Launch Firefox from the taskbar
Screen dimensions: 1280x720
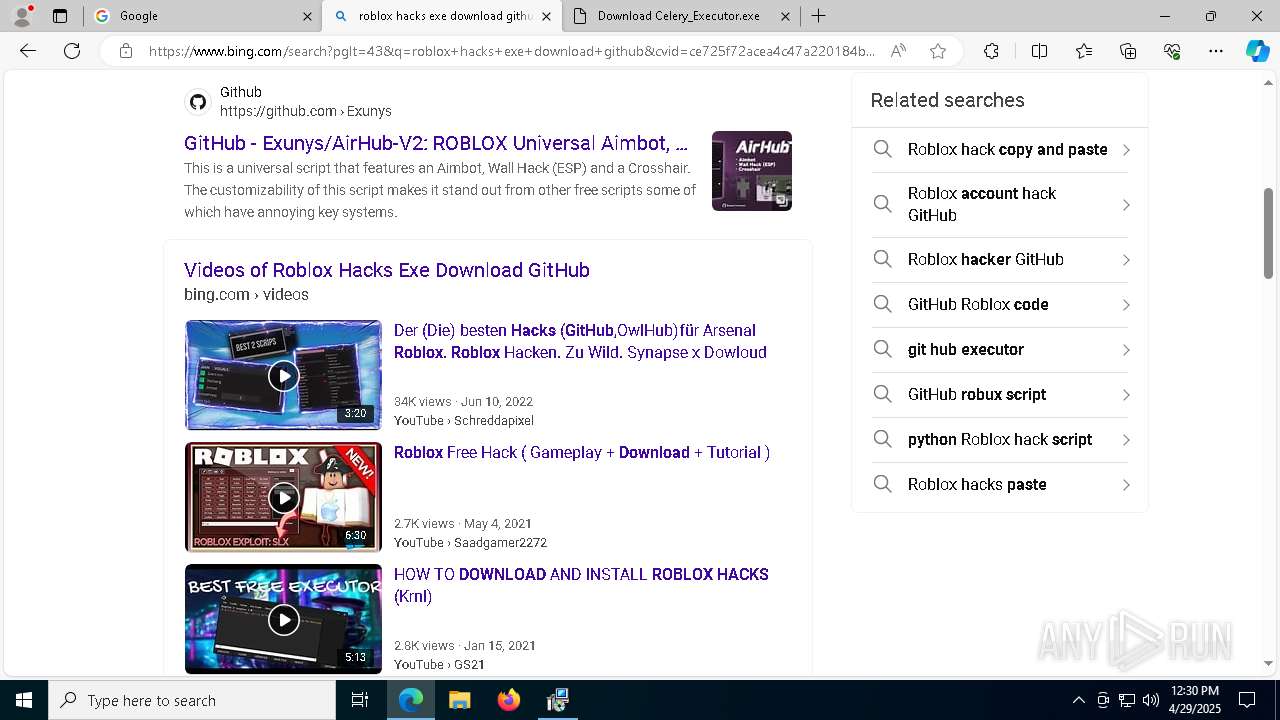click(x=508, y=700)
